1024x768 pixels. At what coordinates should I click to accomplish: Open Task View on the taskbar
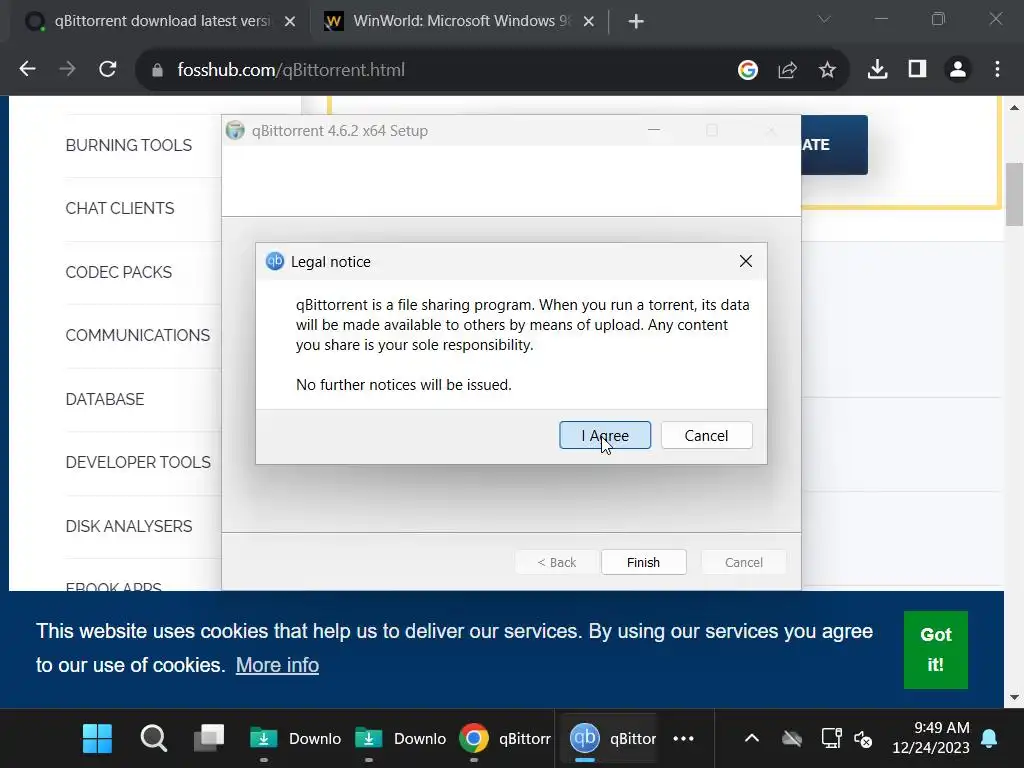click(209, 739)
